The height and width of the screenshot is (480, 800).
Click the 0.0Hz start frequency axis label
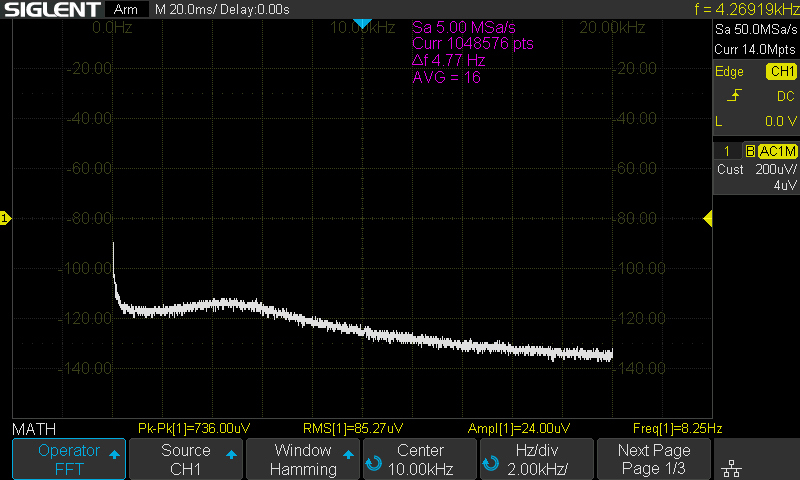[112, 28]
